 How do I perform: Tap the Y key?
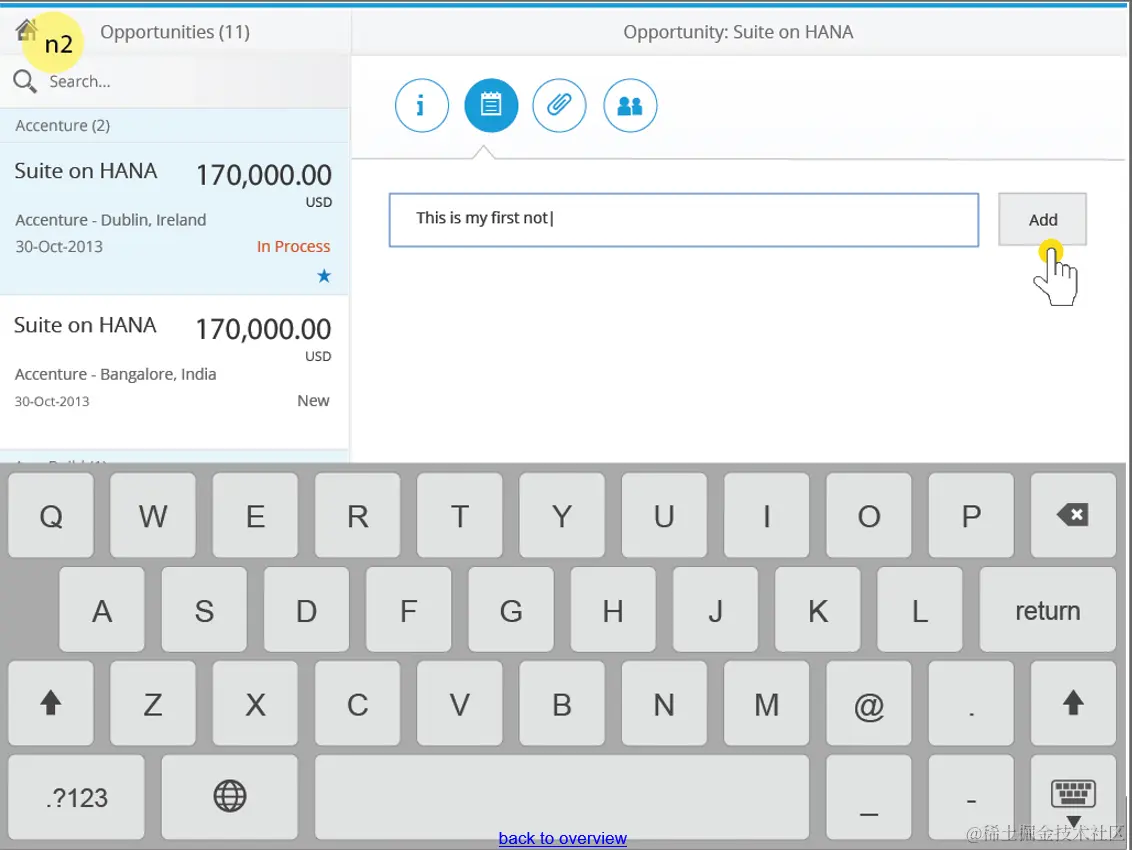click(562, 516)
